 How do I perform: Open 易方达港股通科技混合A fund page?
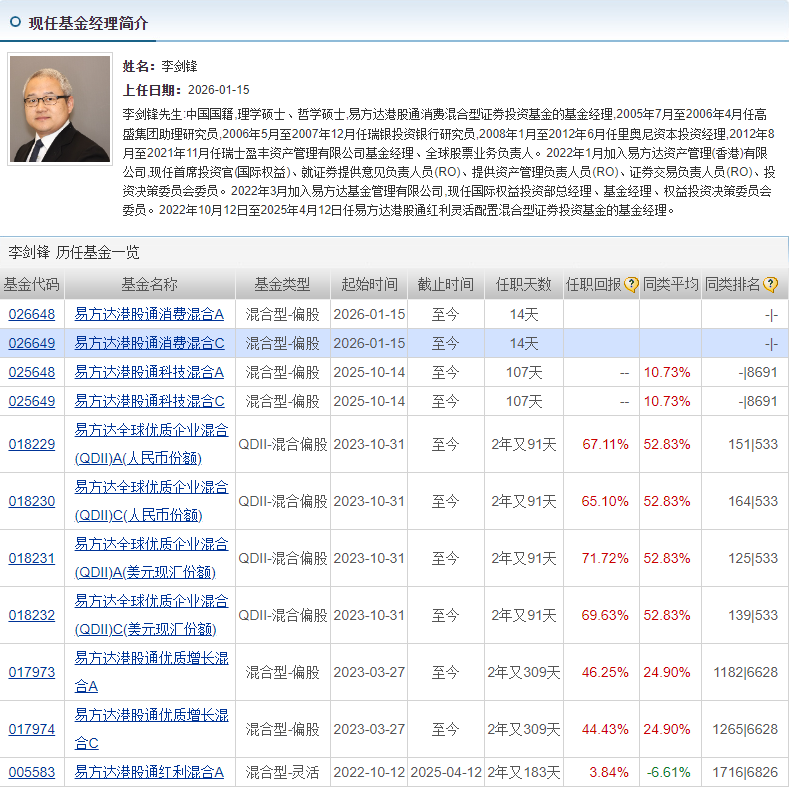pos(149,372)
